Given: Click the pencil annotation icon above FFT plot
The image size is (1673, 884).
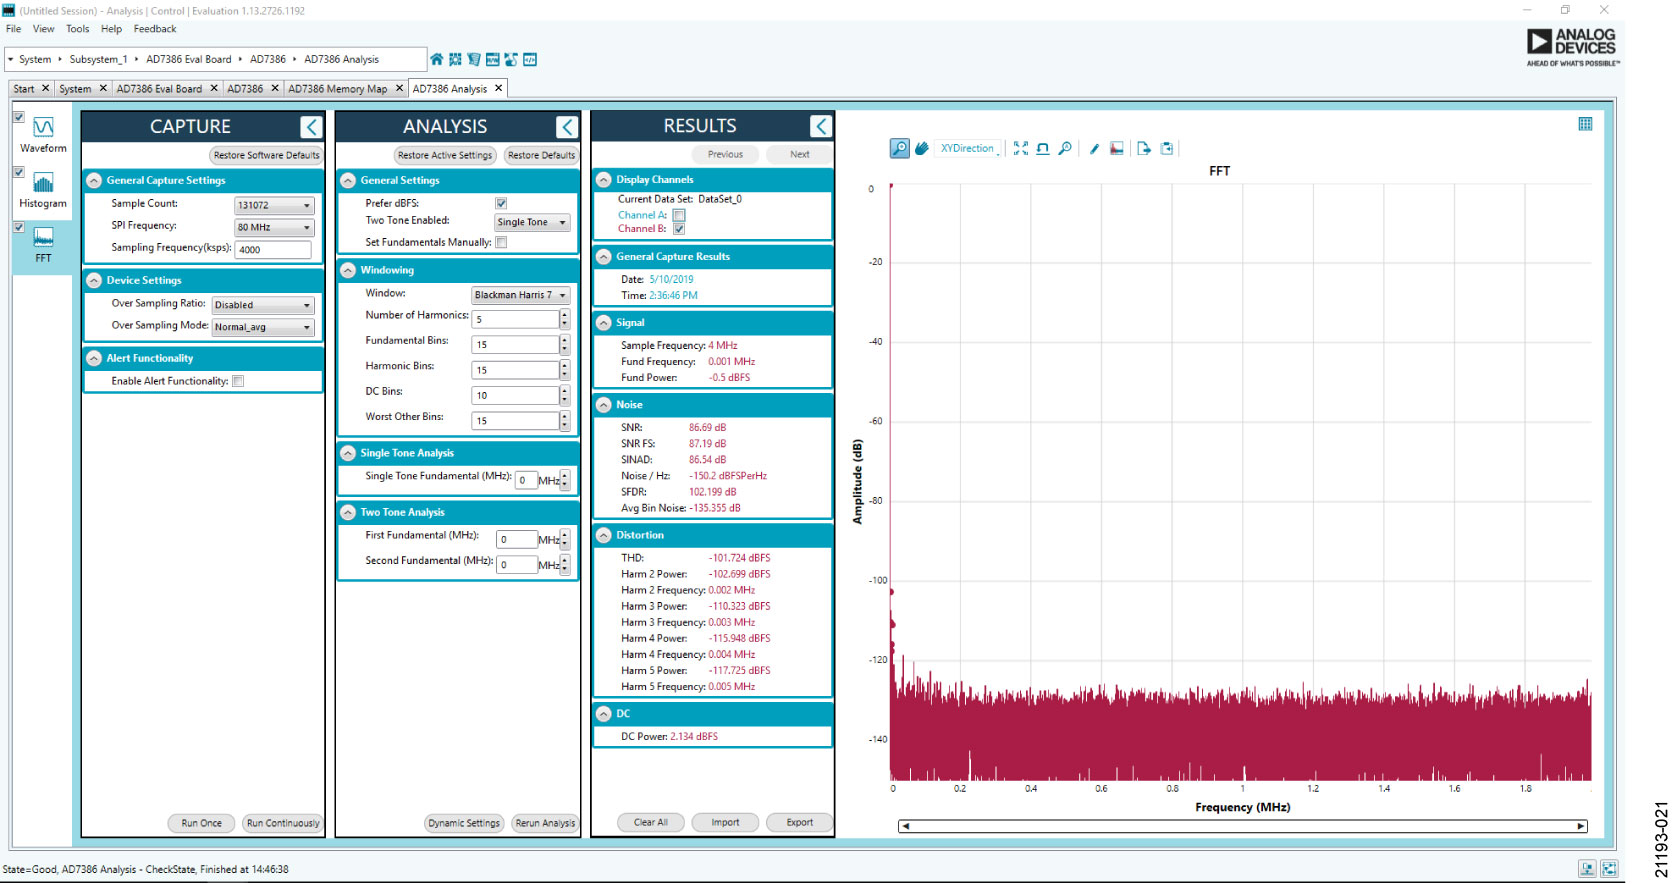Looking at the screenshot, I should (x=1094, y=149).
